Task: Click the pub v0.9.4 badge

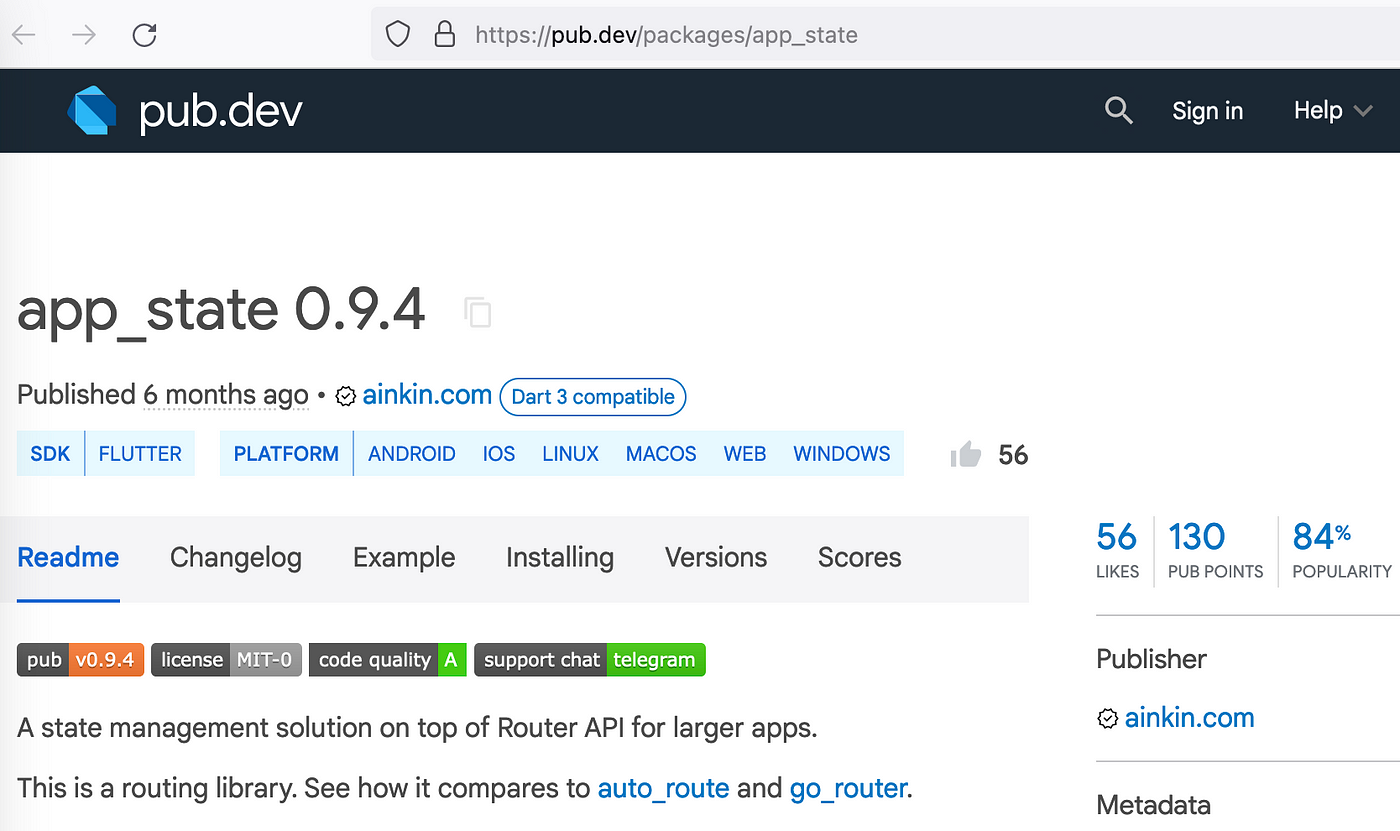Action: (x=81, y=660)
